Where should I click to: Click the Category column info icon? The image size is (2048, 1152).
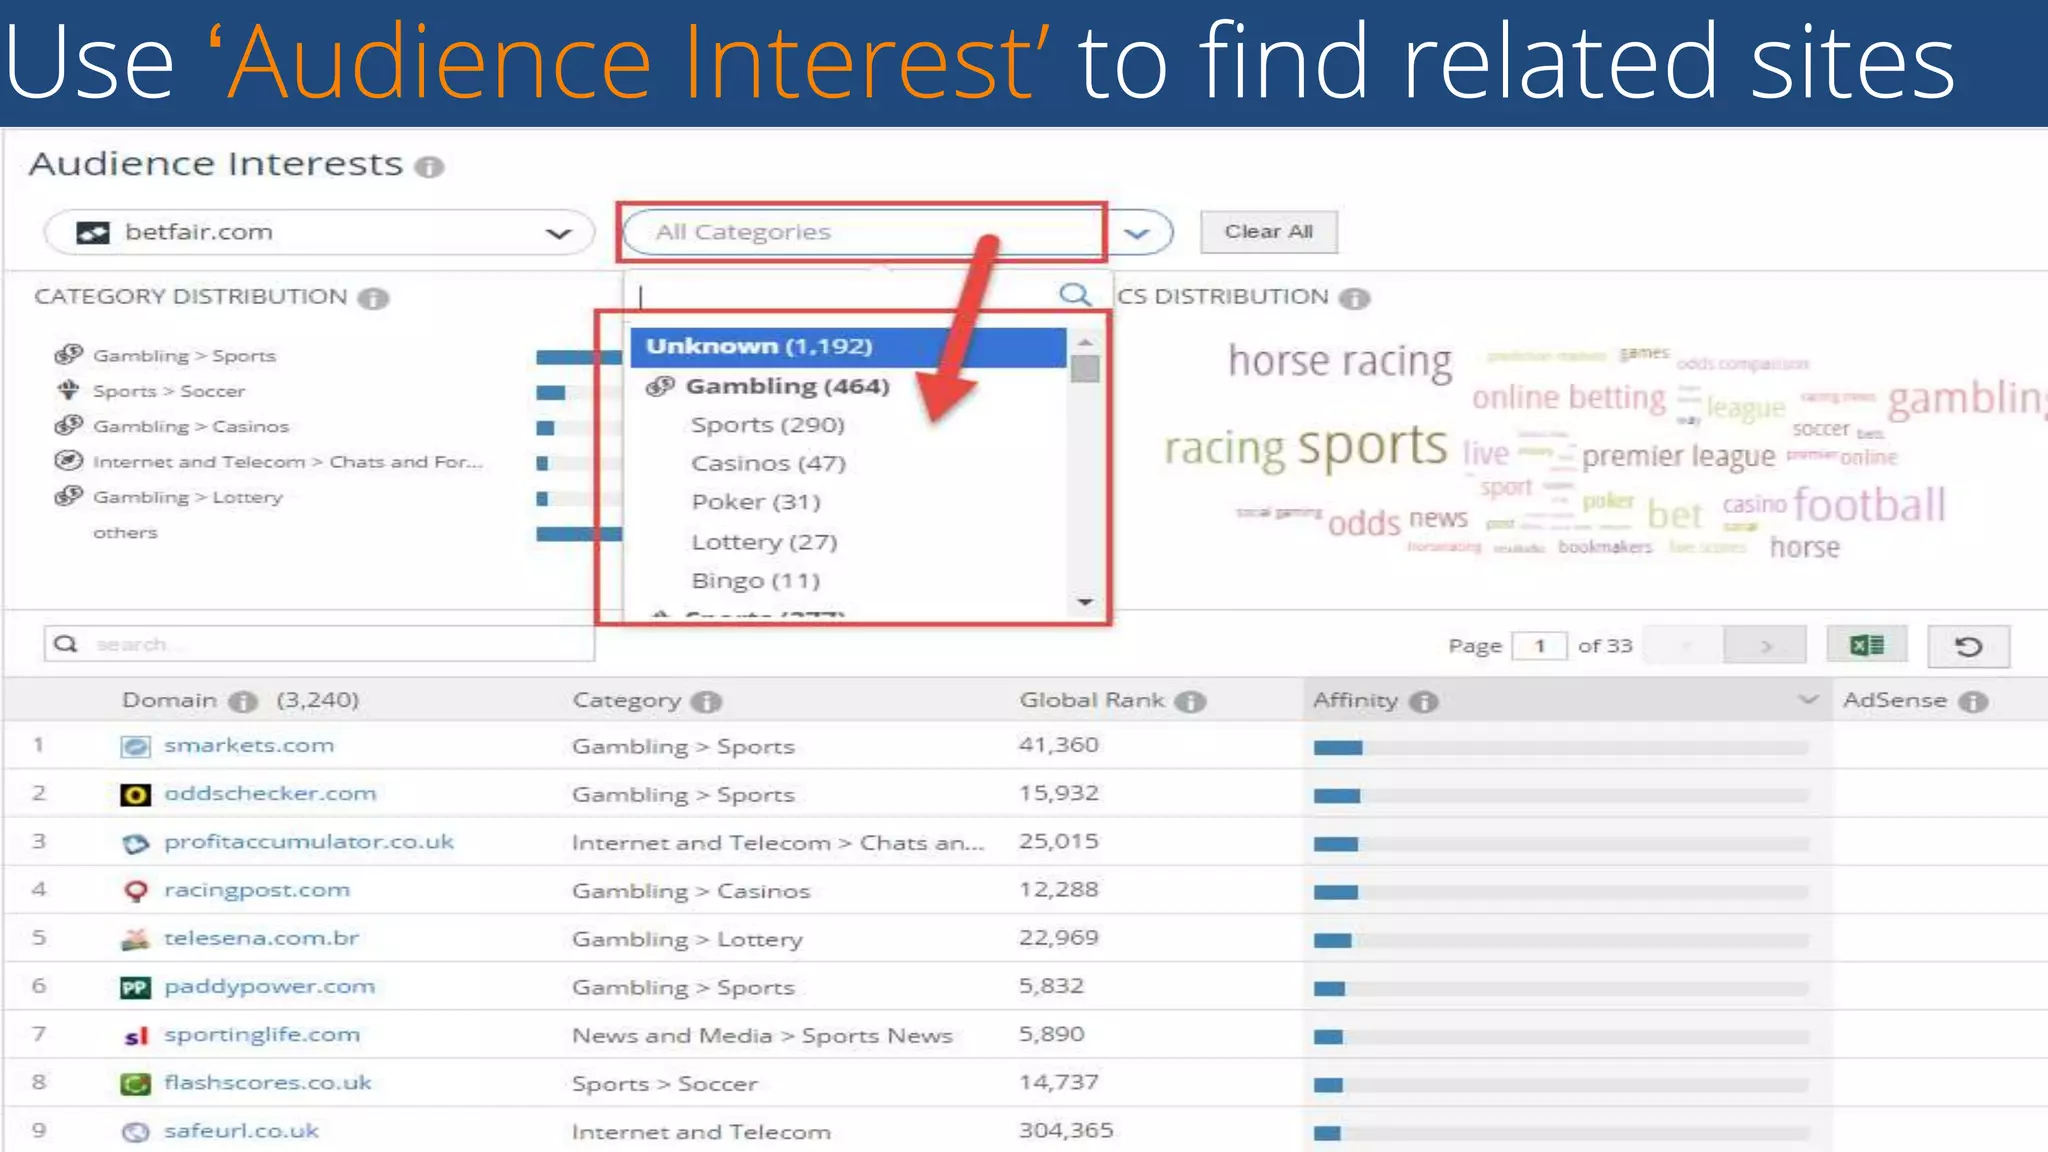click(706, 702)
